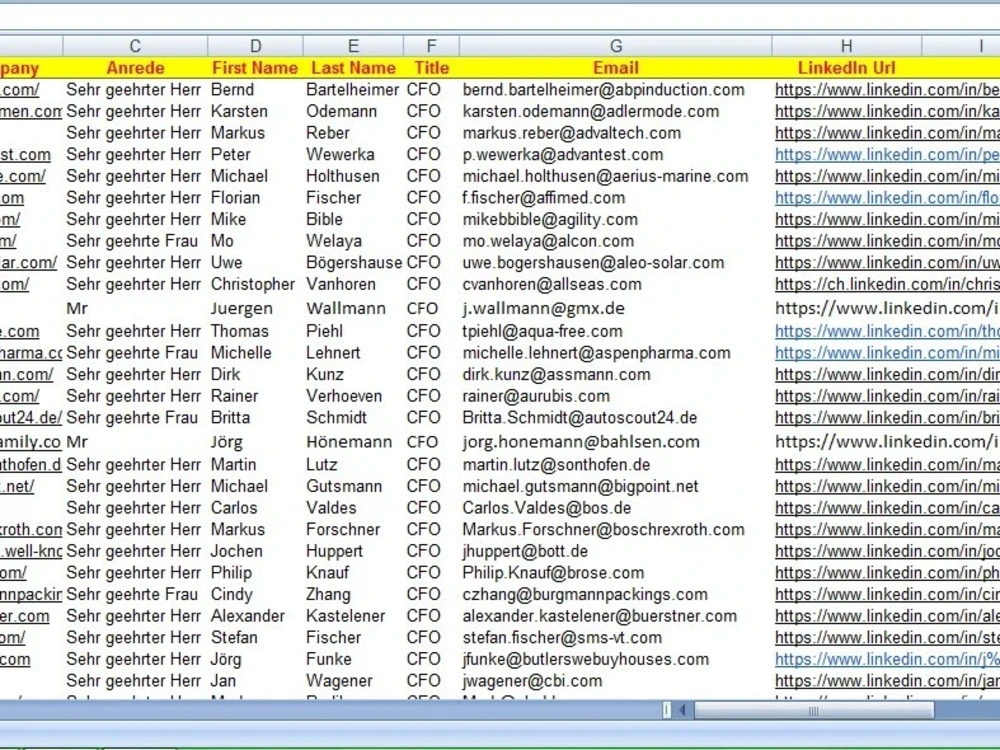Image resolution: width=1000 pixels, height=750 pixels.
Task: Select email michael.holthusen@aerius-marine.com
Action: tap(605, 177)
